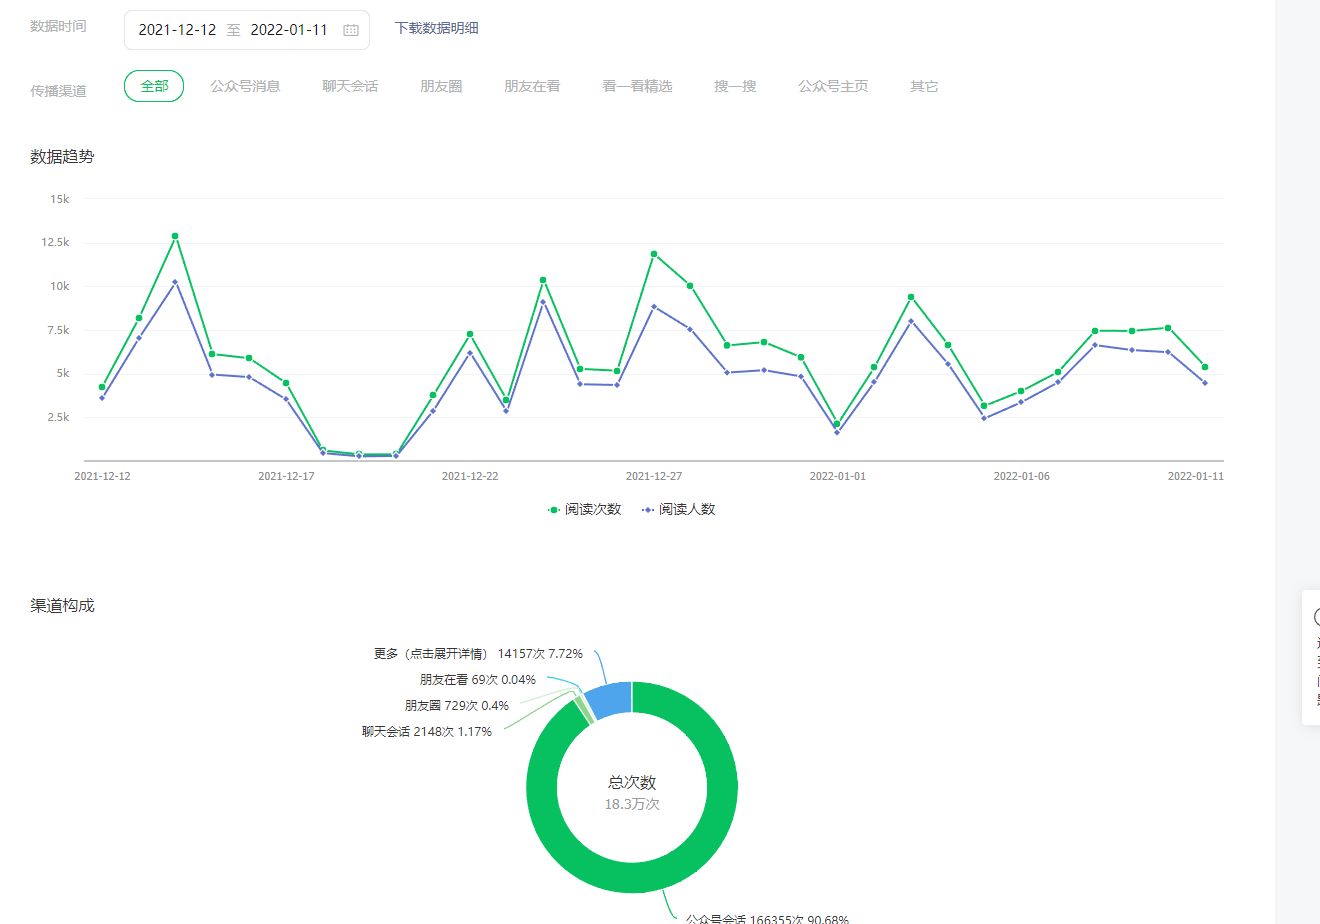Choose the 其它 channel filter
Image resolution: width=1320 pixels, height=924 pixels.
[924, 86]
